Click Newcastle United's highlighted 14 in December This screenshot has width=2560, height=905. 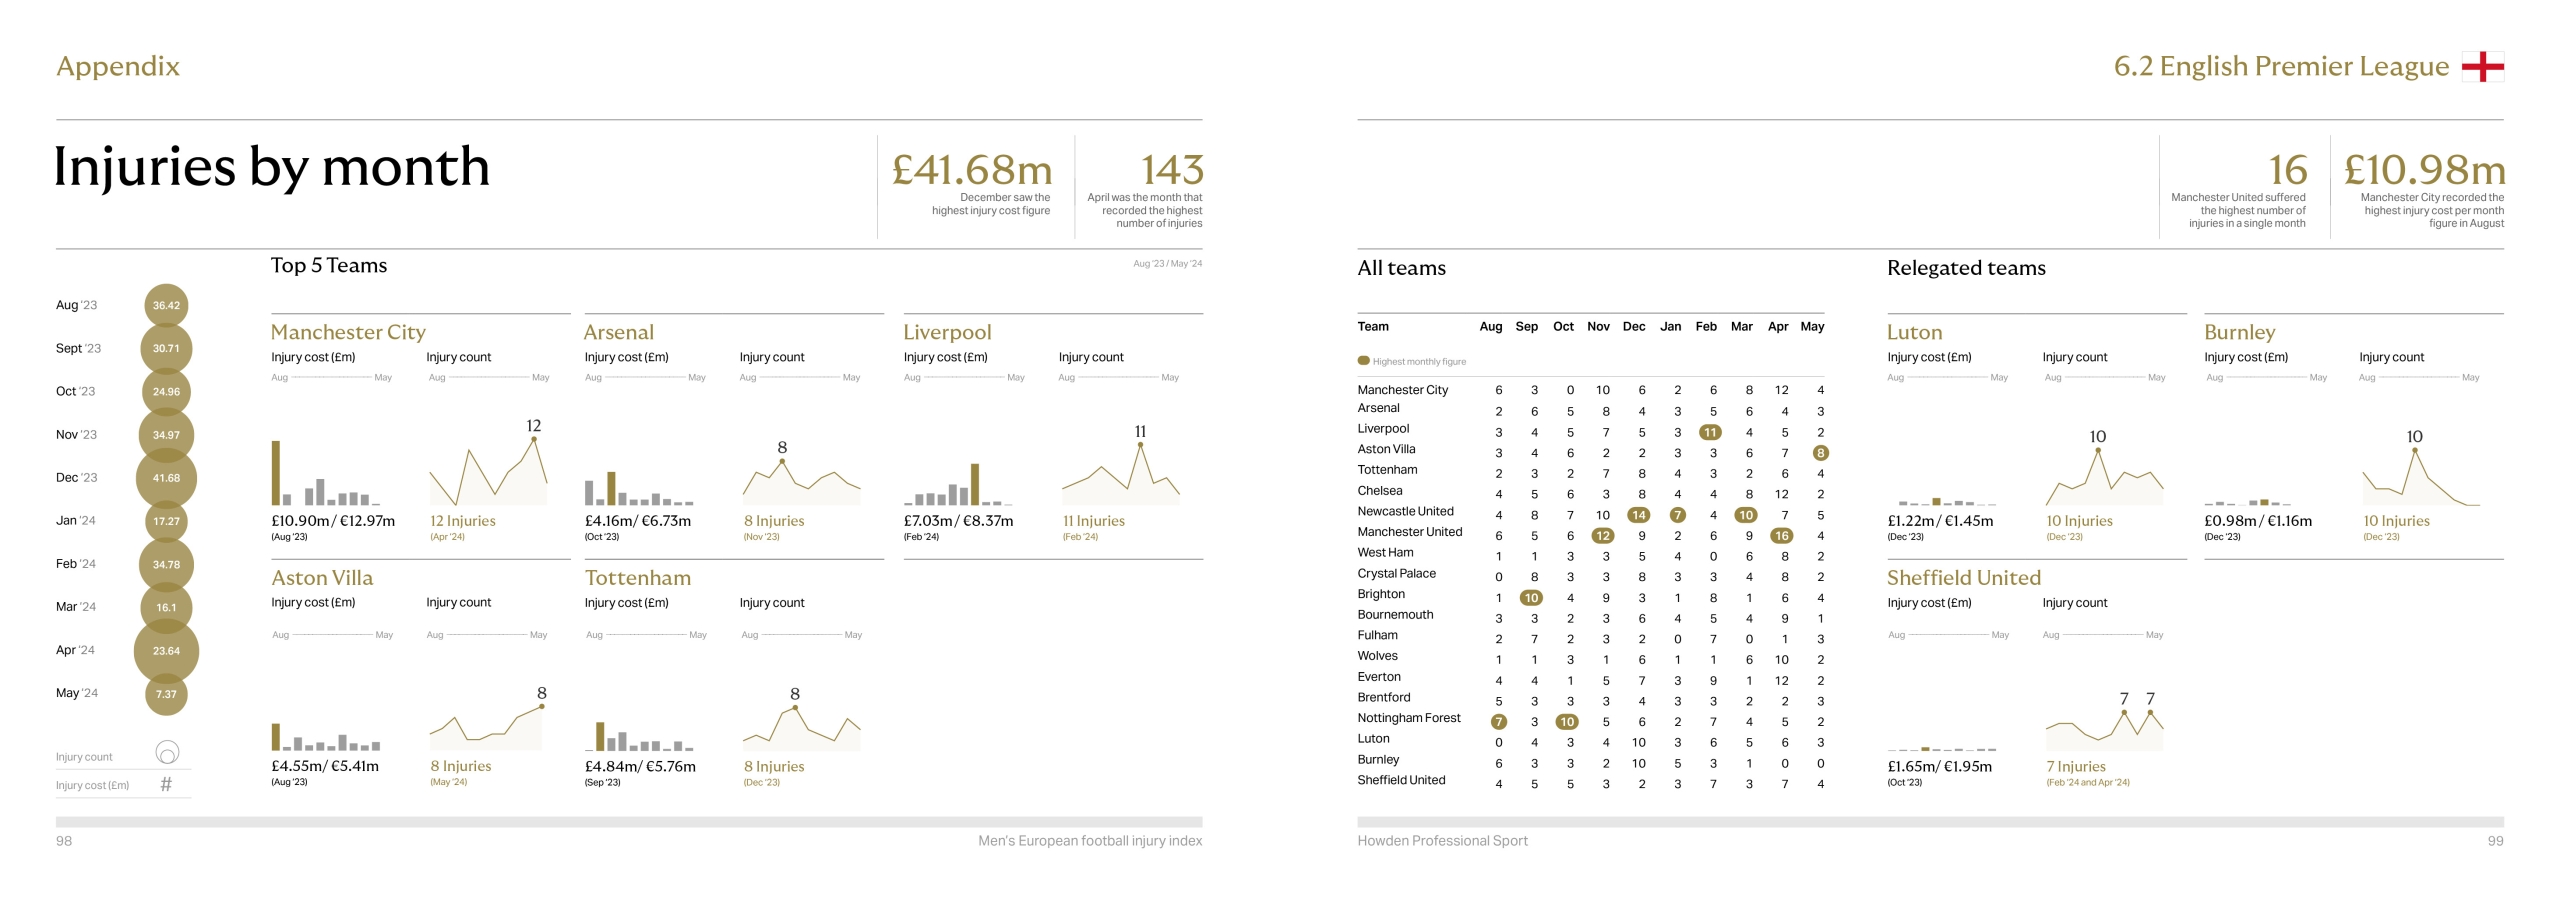click(1638, 515)
